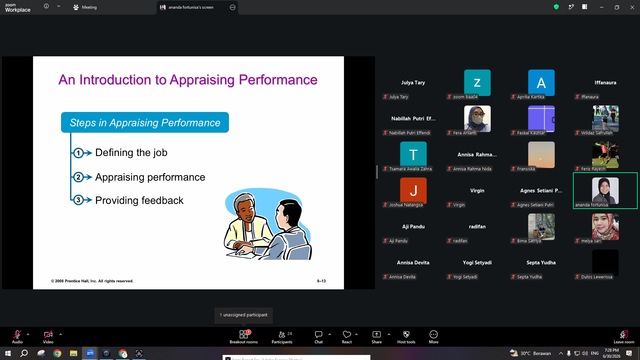Click Iffanaura participant tile
The image size is (640, 360).
(x=605, y=83)
